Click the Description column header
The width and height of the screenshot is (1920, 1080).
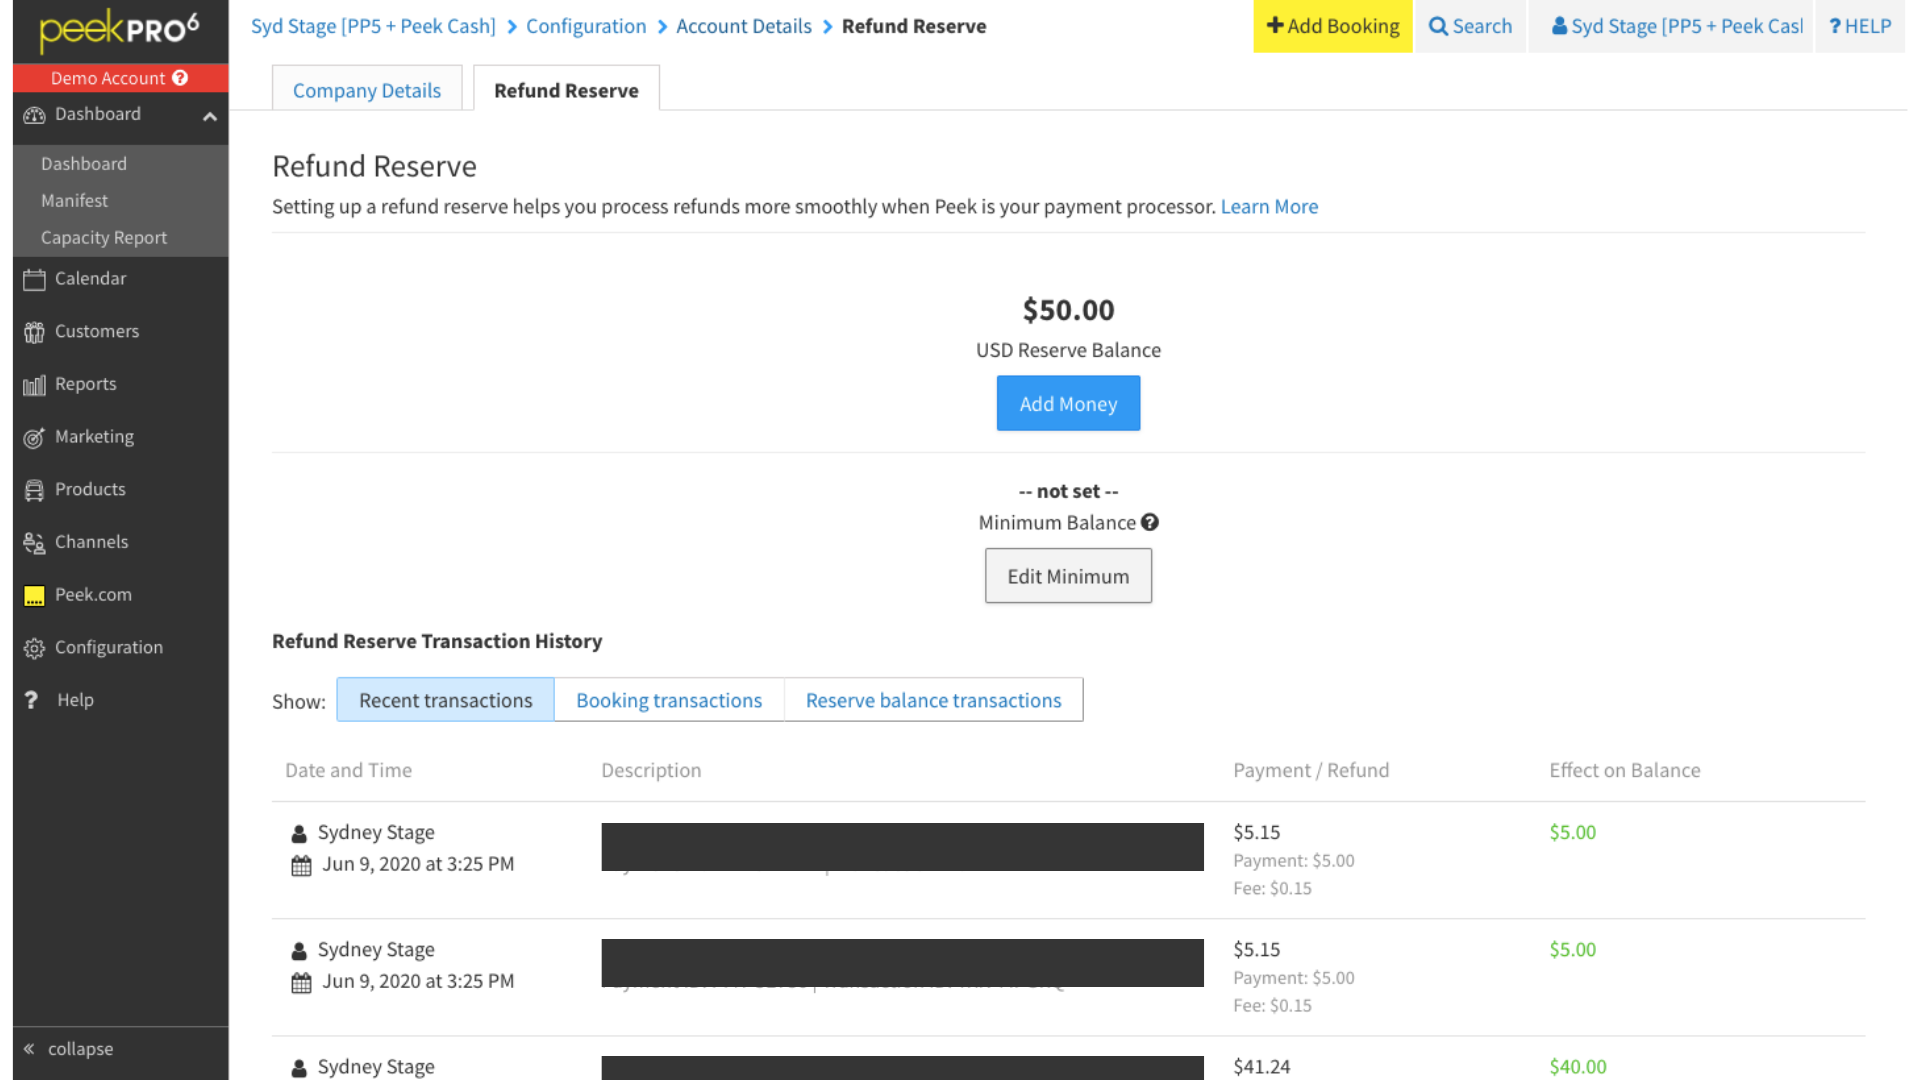click(x=651, y=770)
